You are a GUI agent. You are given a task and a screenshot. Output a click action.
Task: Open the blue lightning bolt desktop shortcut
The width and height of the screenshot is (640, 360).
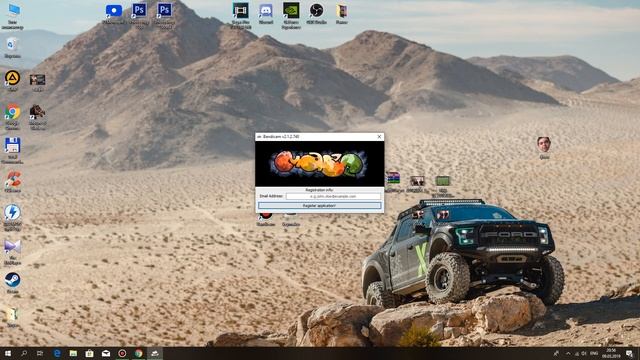coord(12,217)
